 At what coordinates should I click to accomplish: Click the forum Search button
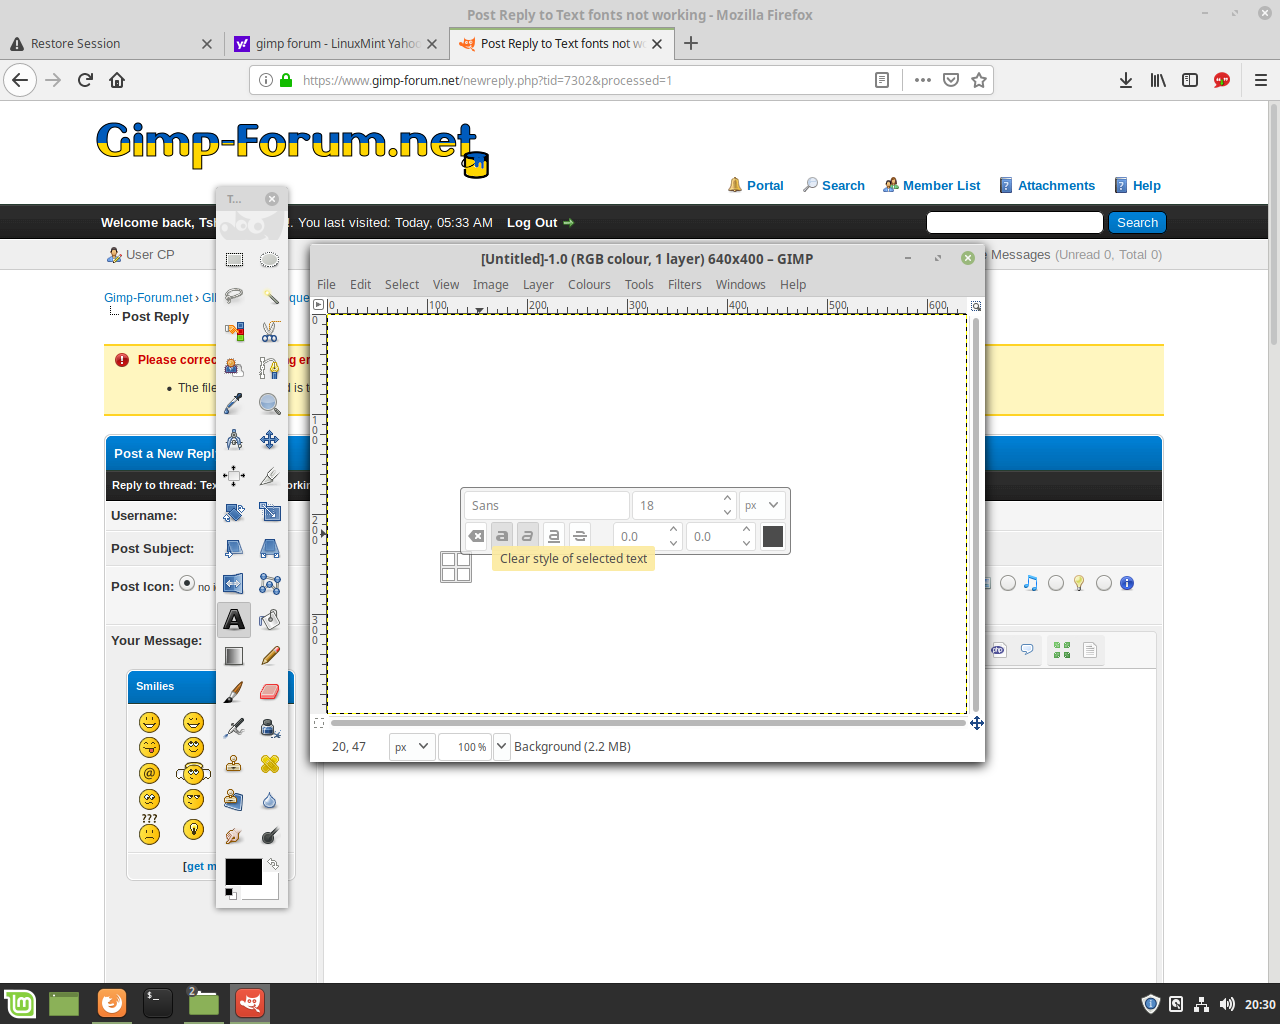(1137, 223)
